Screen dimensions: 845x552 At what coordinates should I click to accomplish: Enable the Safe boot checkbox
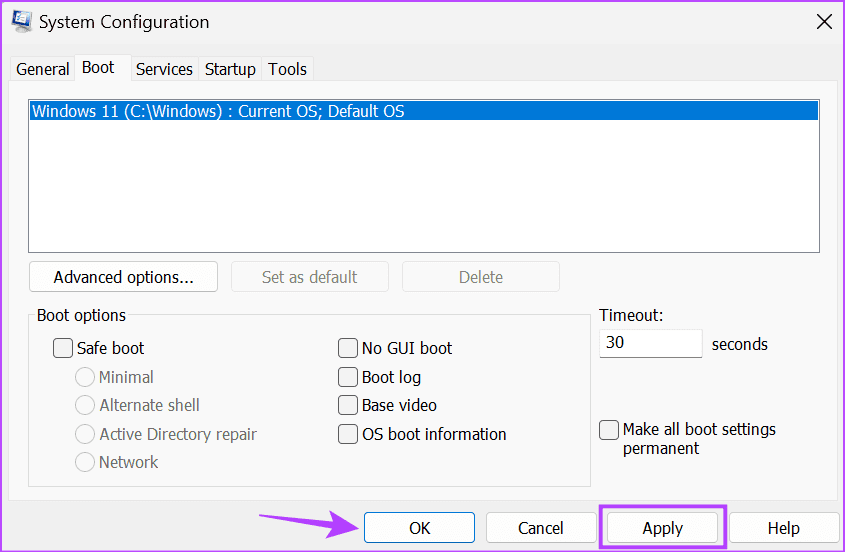point(63,348)
